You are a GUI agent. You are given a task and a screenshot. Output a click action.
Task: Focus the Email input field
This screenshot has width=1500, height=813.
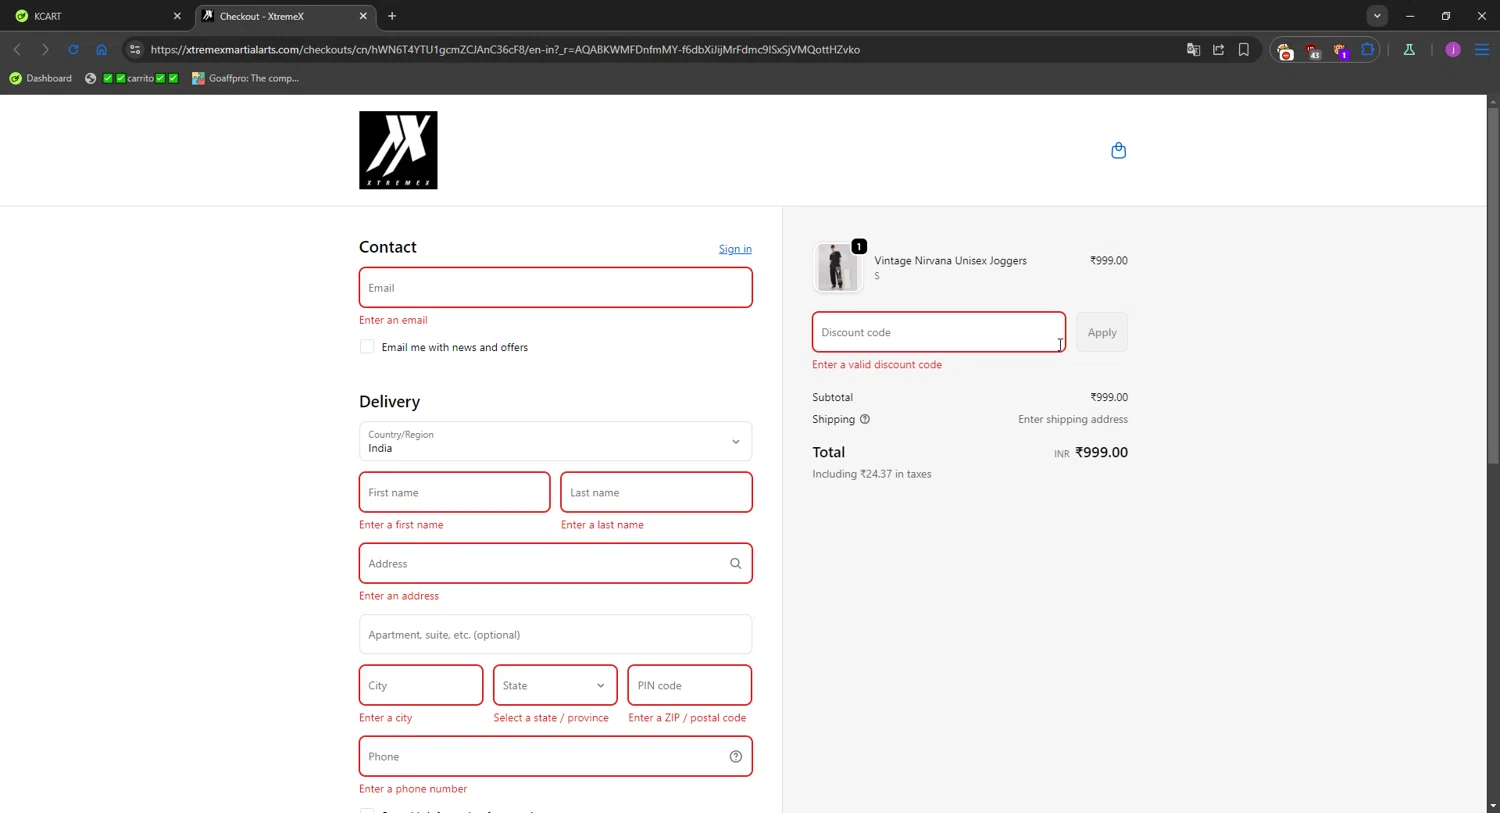555,287
